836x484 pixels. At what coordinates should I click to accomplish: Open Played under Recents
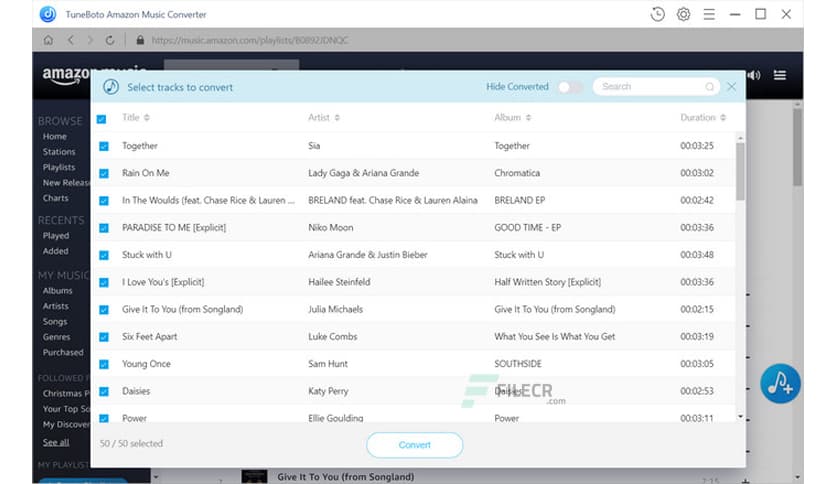(x=56, y=236)
